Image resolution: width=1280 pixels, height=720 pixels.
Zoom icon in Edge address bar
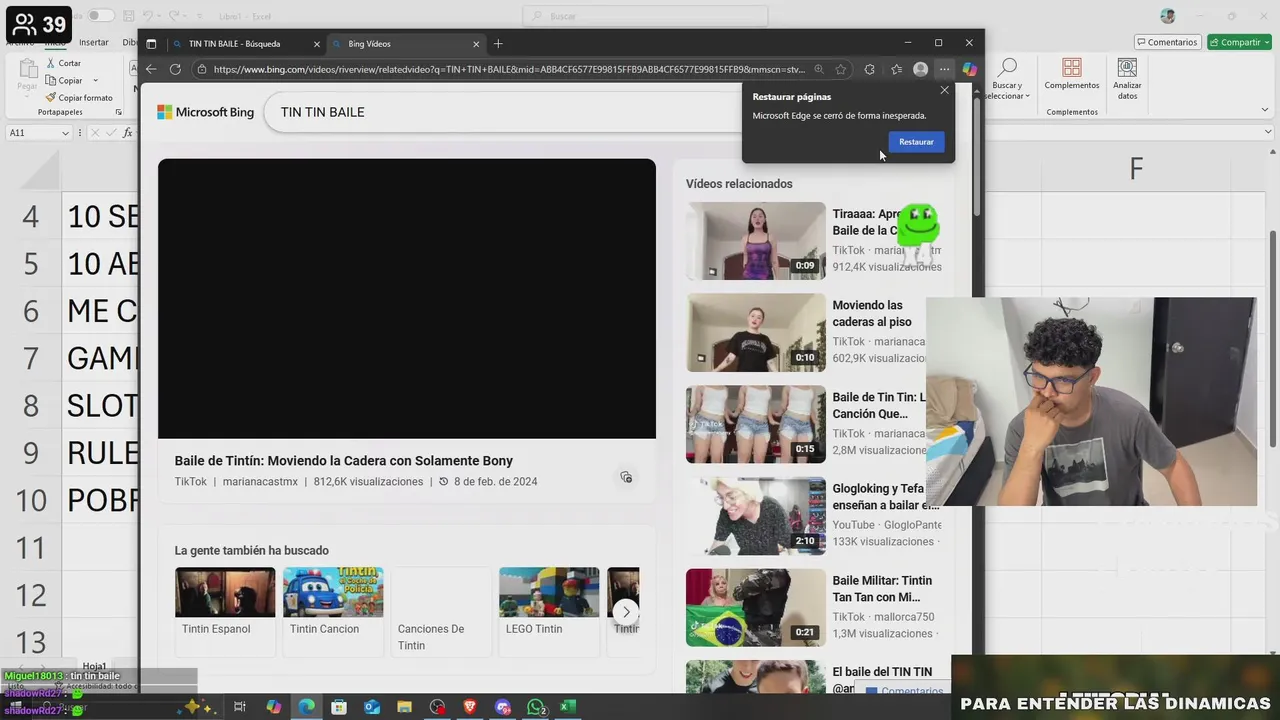pyautogui.click(x=819, y=70)
